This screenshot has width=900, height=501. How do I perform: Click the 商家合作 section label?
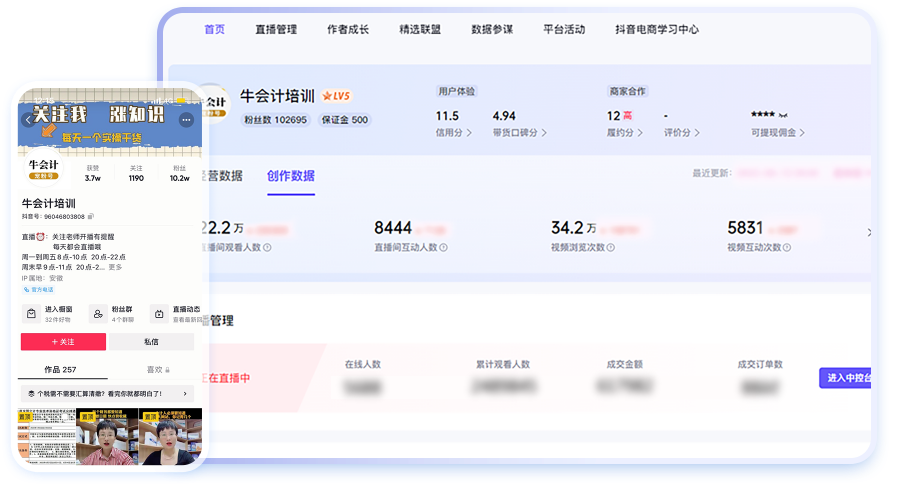pyautogui.click(x=627, y=91)
